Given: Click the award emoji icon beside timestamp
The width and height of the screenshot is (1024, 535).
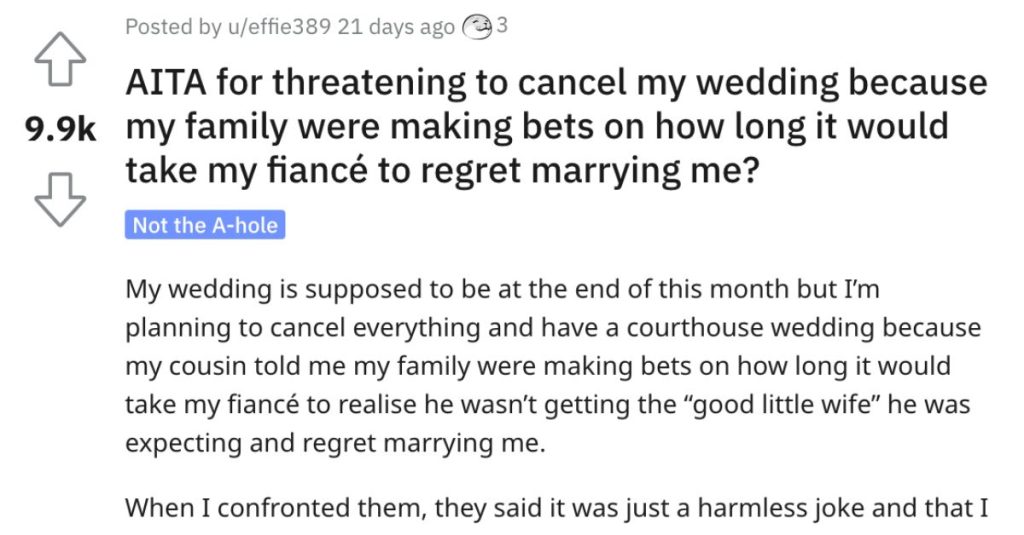Looking at the screenshot, I should click(x=477, y=27).
